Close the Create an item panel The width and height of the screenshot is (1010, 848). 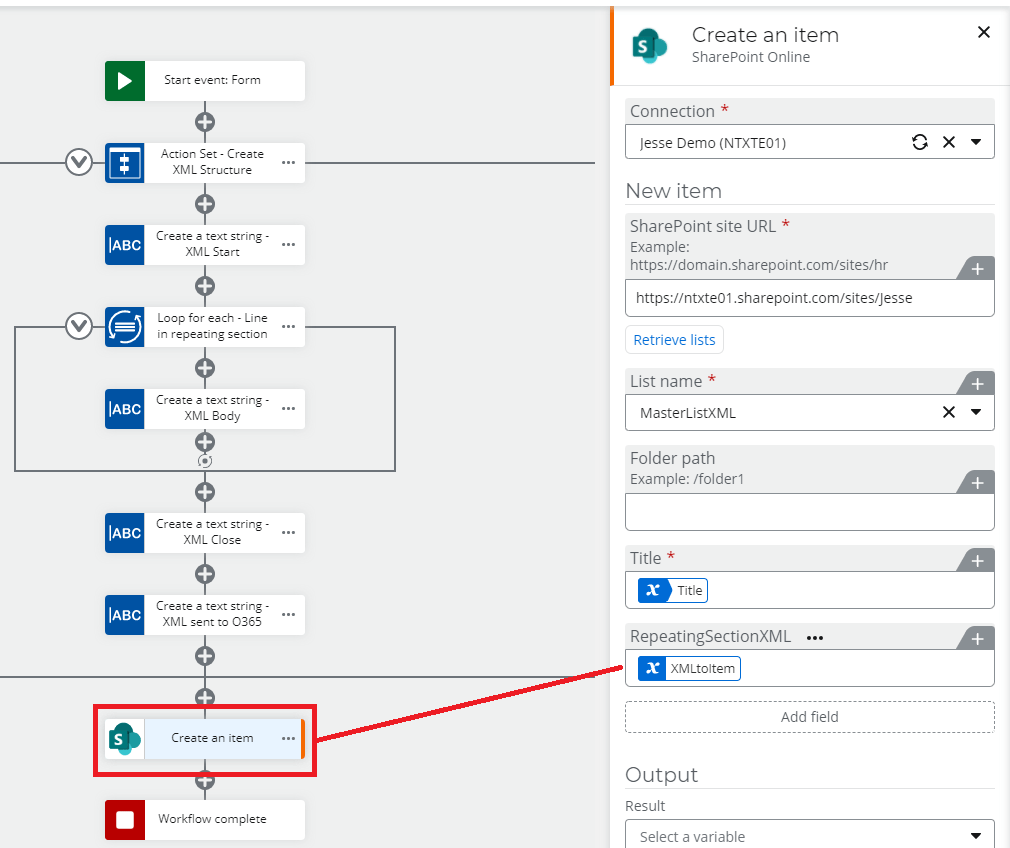point(984,33)
